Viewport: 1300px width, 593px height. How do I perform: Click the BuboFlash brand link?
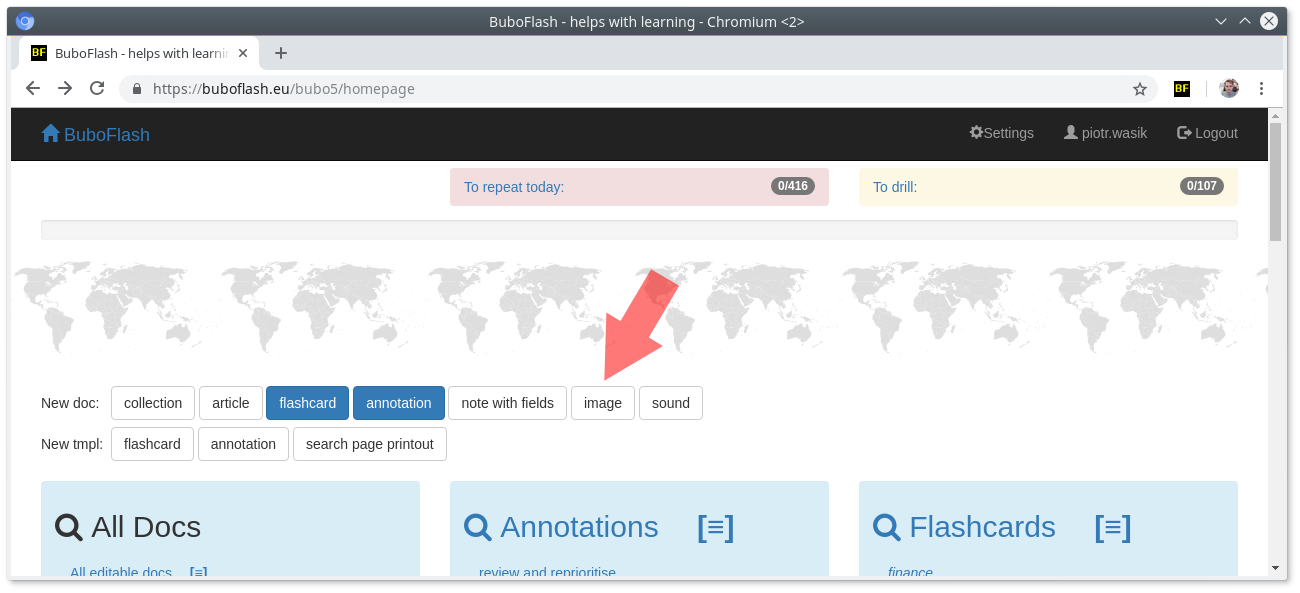[x=95, y=134]
